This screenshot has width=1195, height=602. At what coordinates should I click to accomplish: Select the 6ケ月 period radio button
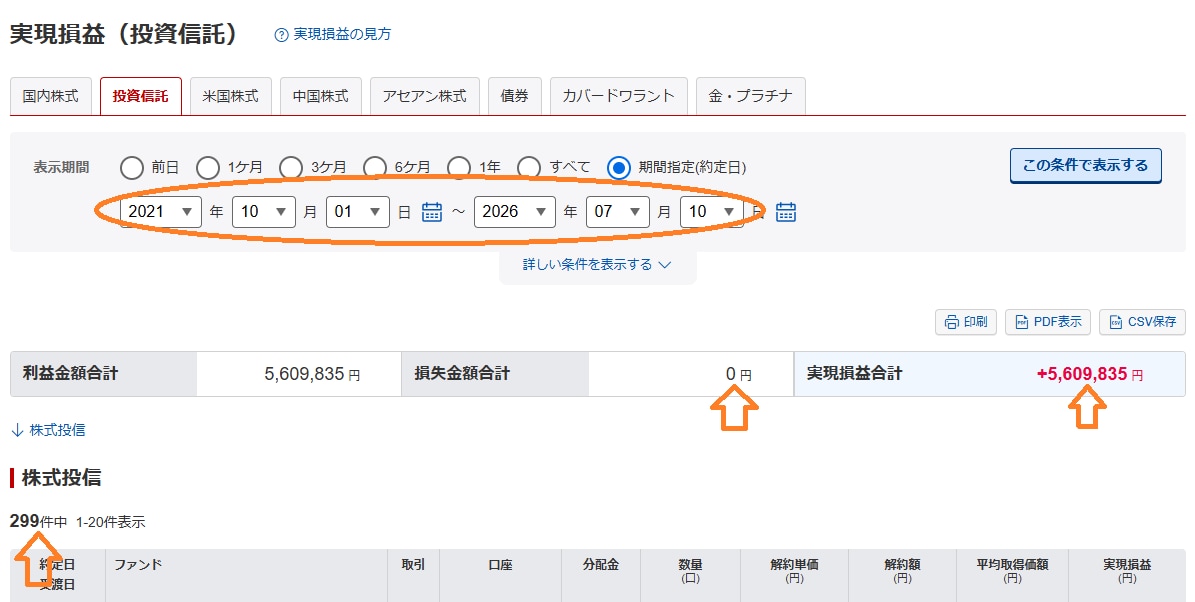(x=374, y=167)
